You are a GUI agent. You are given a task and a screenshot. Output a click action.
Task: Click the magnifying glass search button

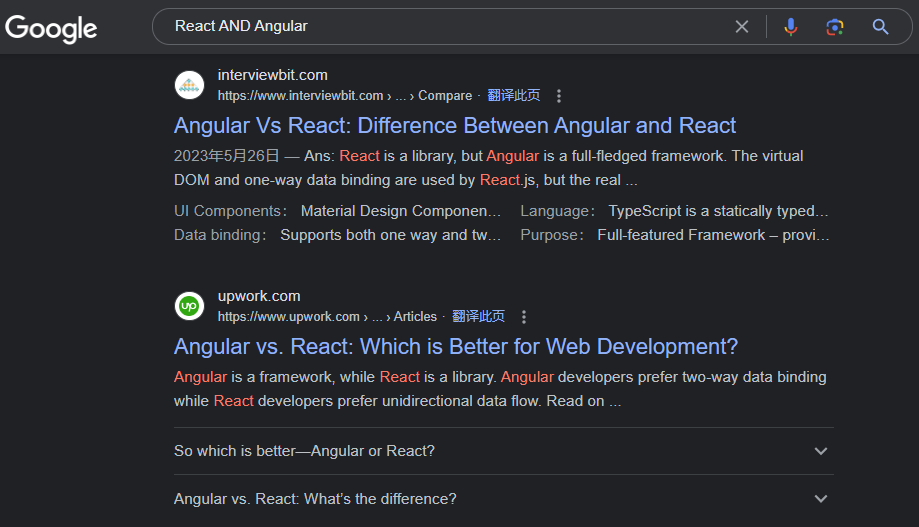880,26
